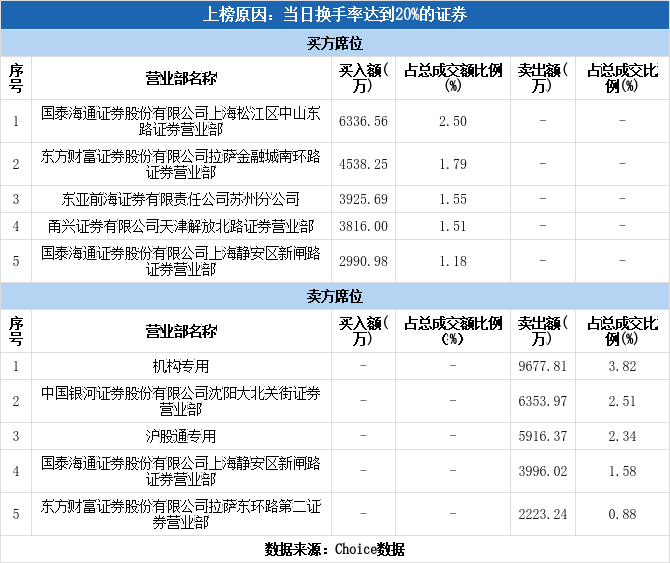Select percentage value 1.79
The width and height of the screenshot is (670, 563).
[x=453, y=164]
